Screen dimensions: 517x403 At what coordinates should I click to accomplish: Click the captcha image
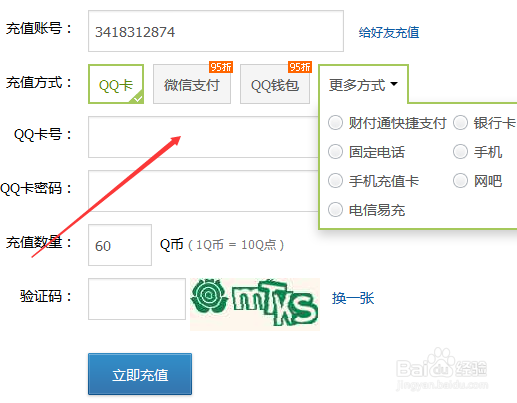[x=255, y=304]
